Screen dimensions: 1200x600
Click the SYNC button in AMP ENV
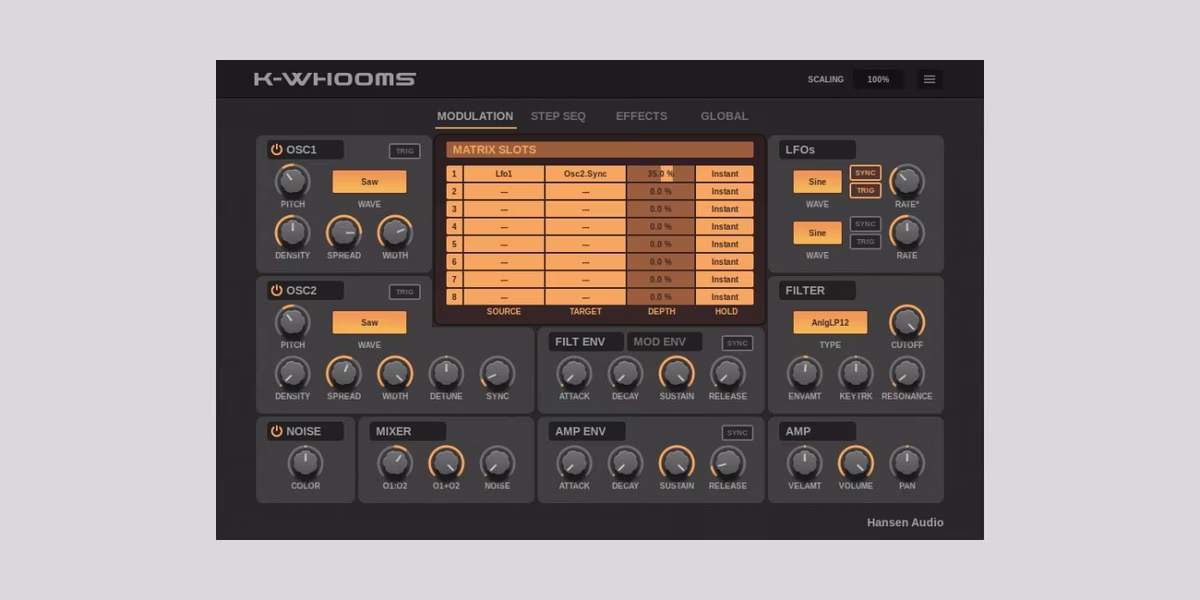tap(737, 430)
